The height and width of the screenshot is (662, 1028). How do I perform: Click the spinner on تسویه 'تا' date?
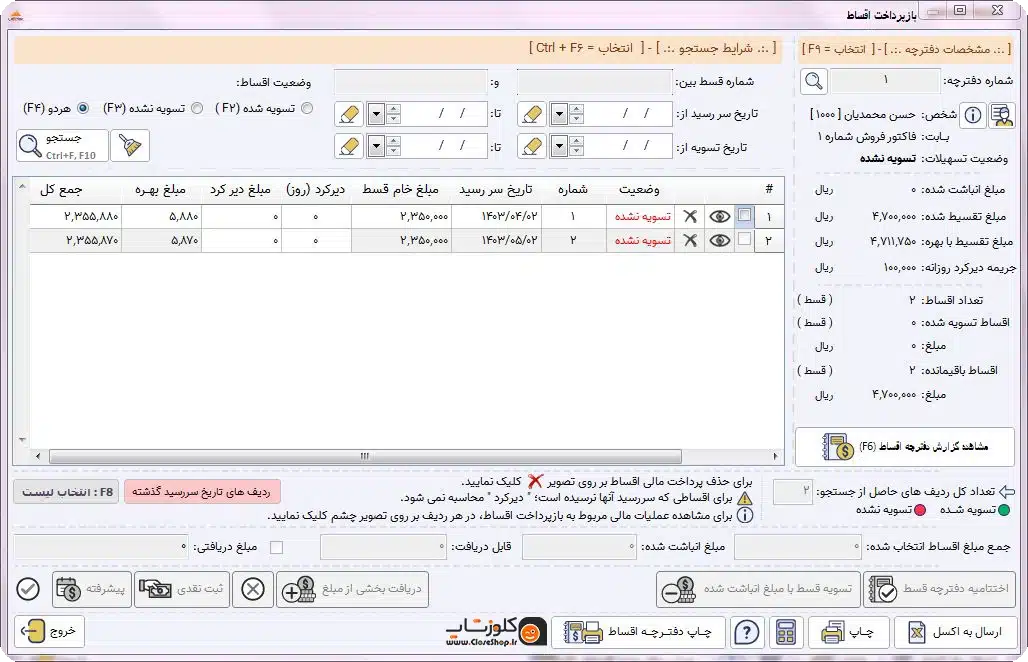tap(393, 146)
